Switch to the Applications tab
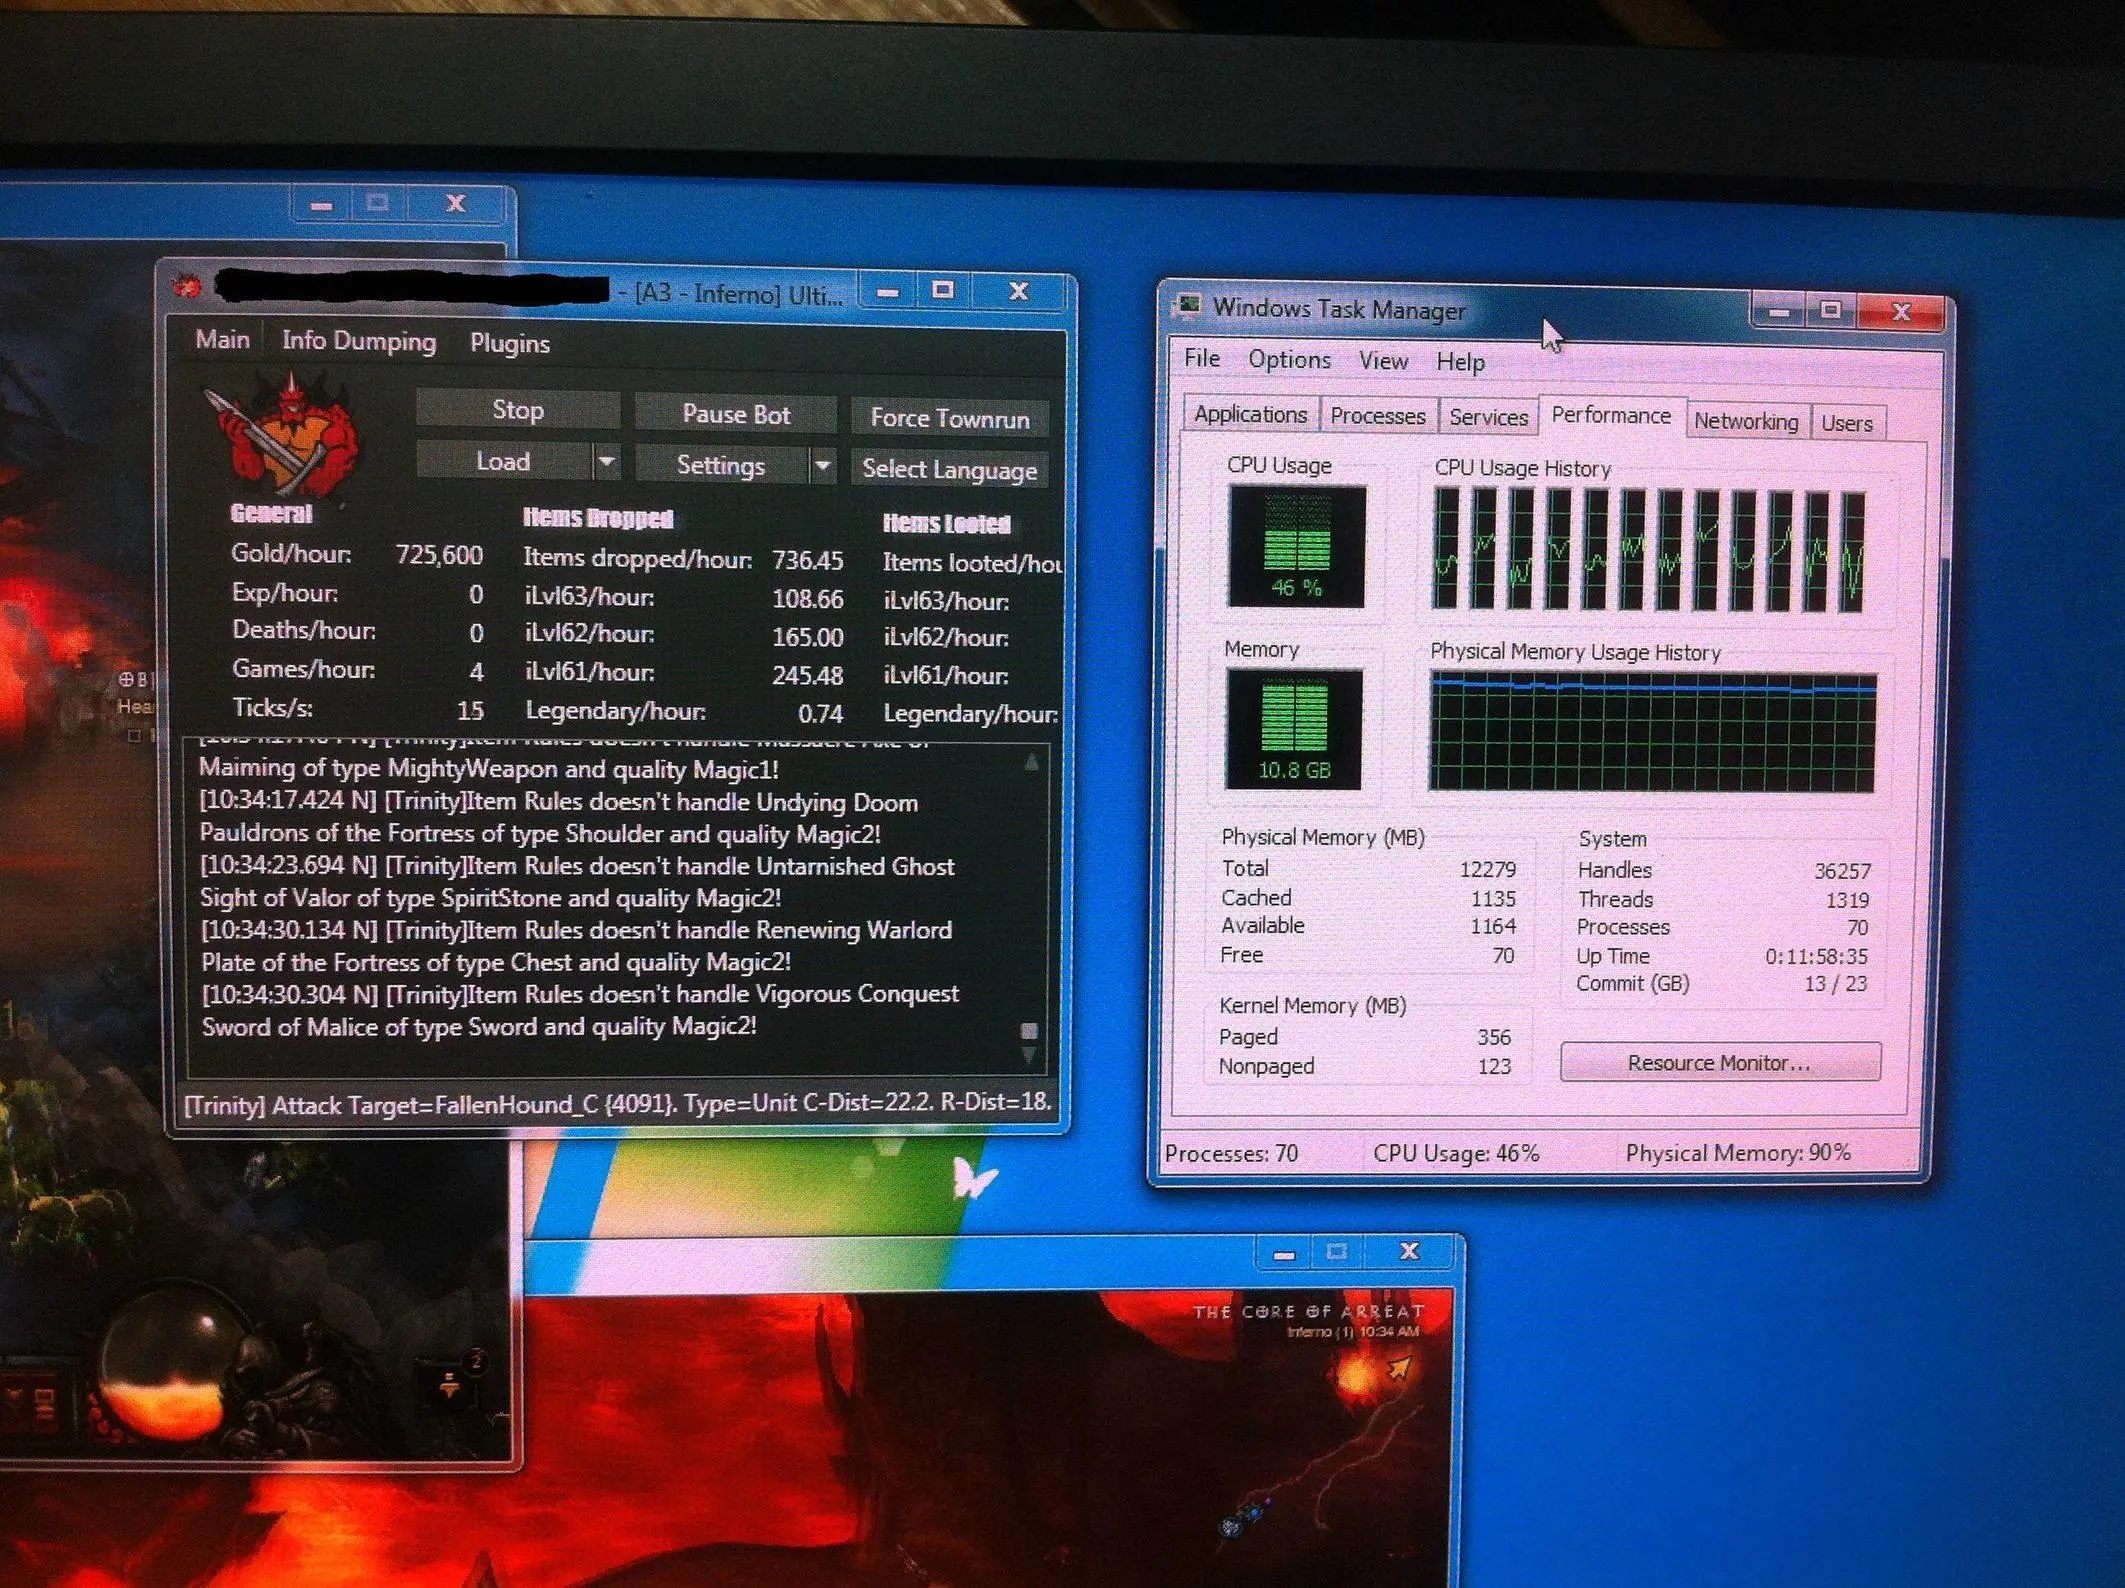2125x1588 pixels. pos(1250,414)
